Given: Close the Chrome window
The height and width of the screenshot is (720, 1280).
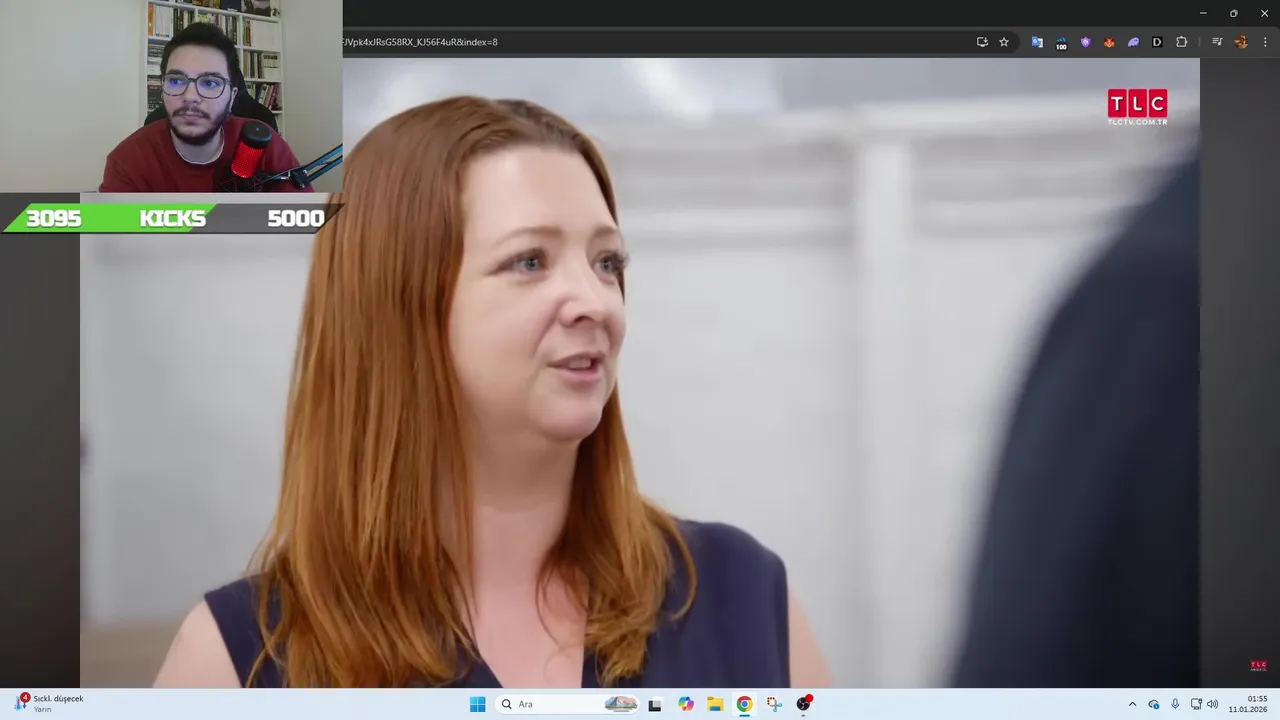Looking at the screenshot, I should click(x=1264, y=13).
